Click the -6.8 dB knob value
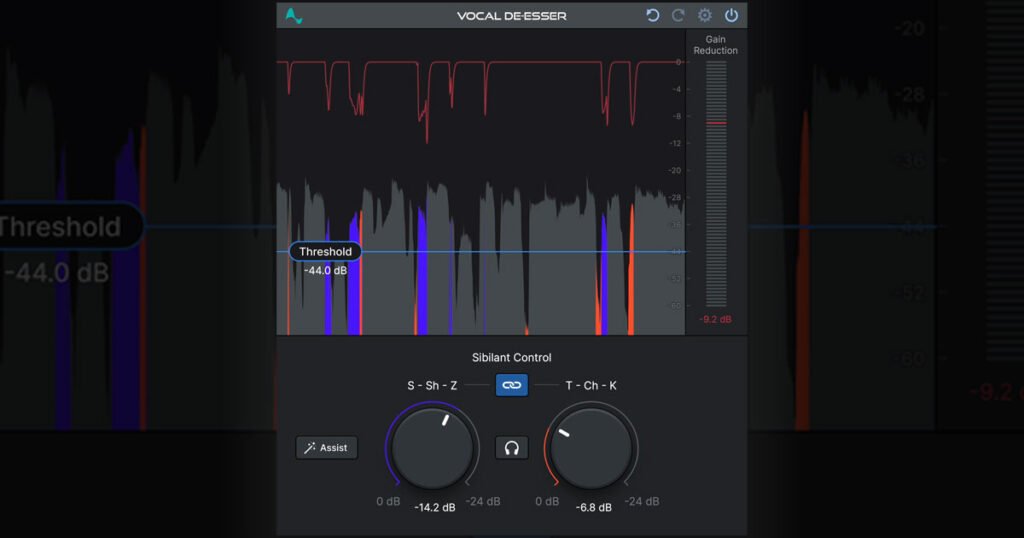The image size is (1024, 538). coord(594,507)
